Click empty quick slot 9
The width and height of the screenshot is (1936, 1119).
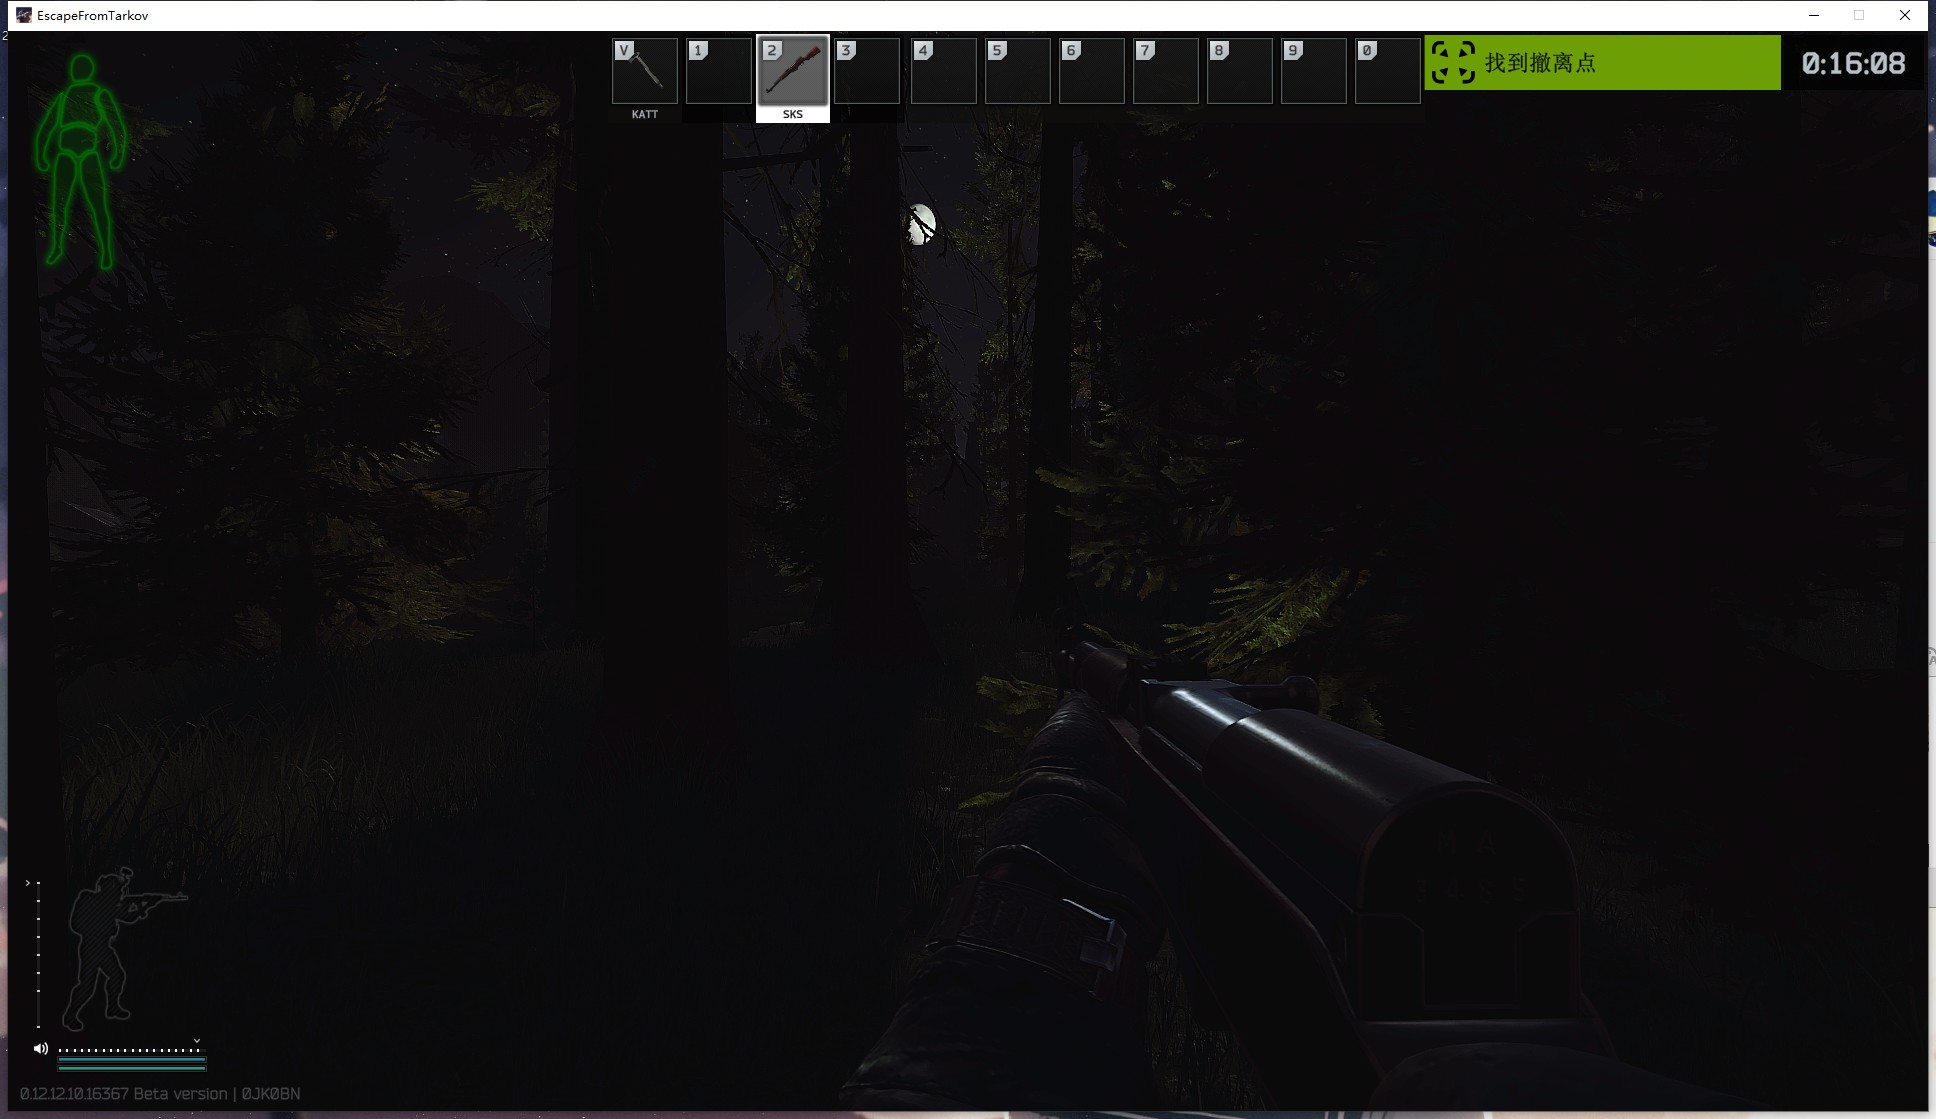point(1314,71)
